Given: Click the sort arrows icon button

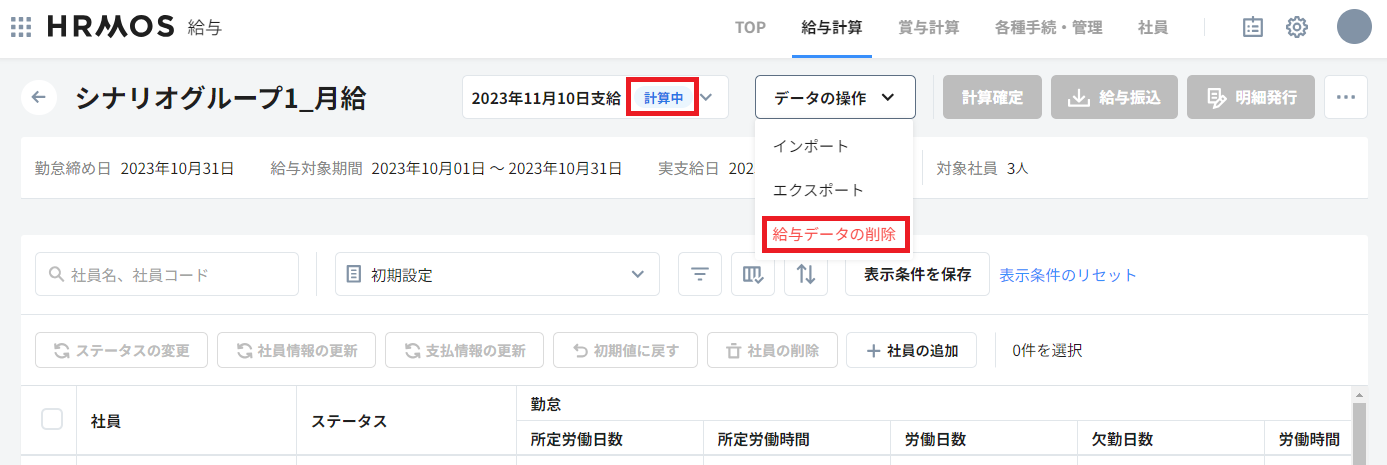Looking at the screenshot, I should pos(806,274).
